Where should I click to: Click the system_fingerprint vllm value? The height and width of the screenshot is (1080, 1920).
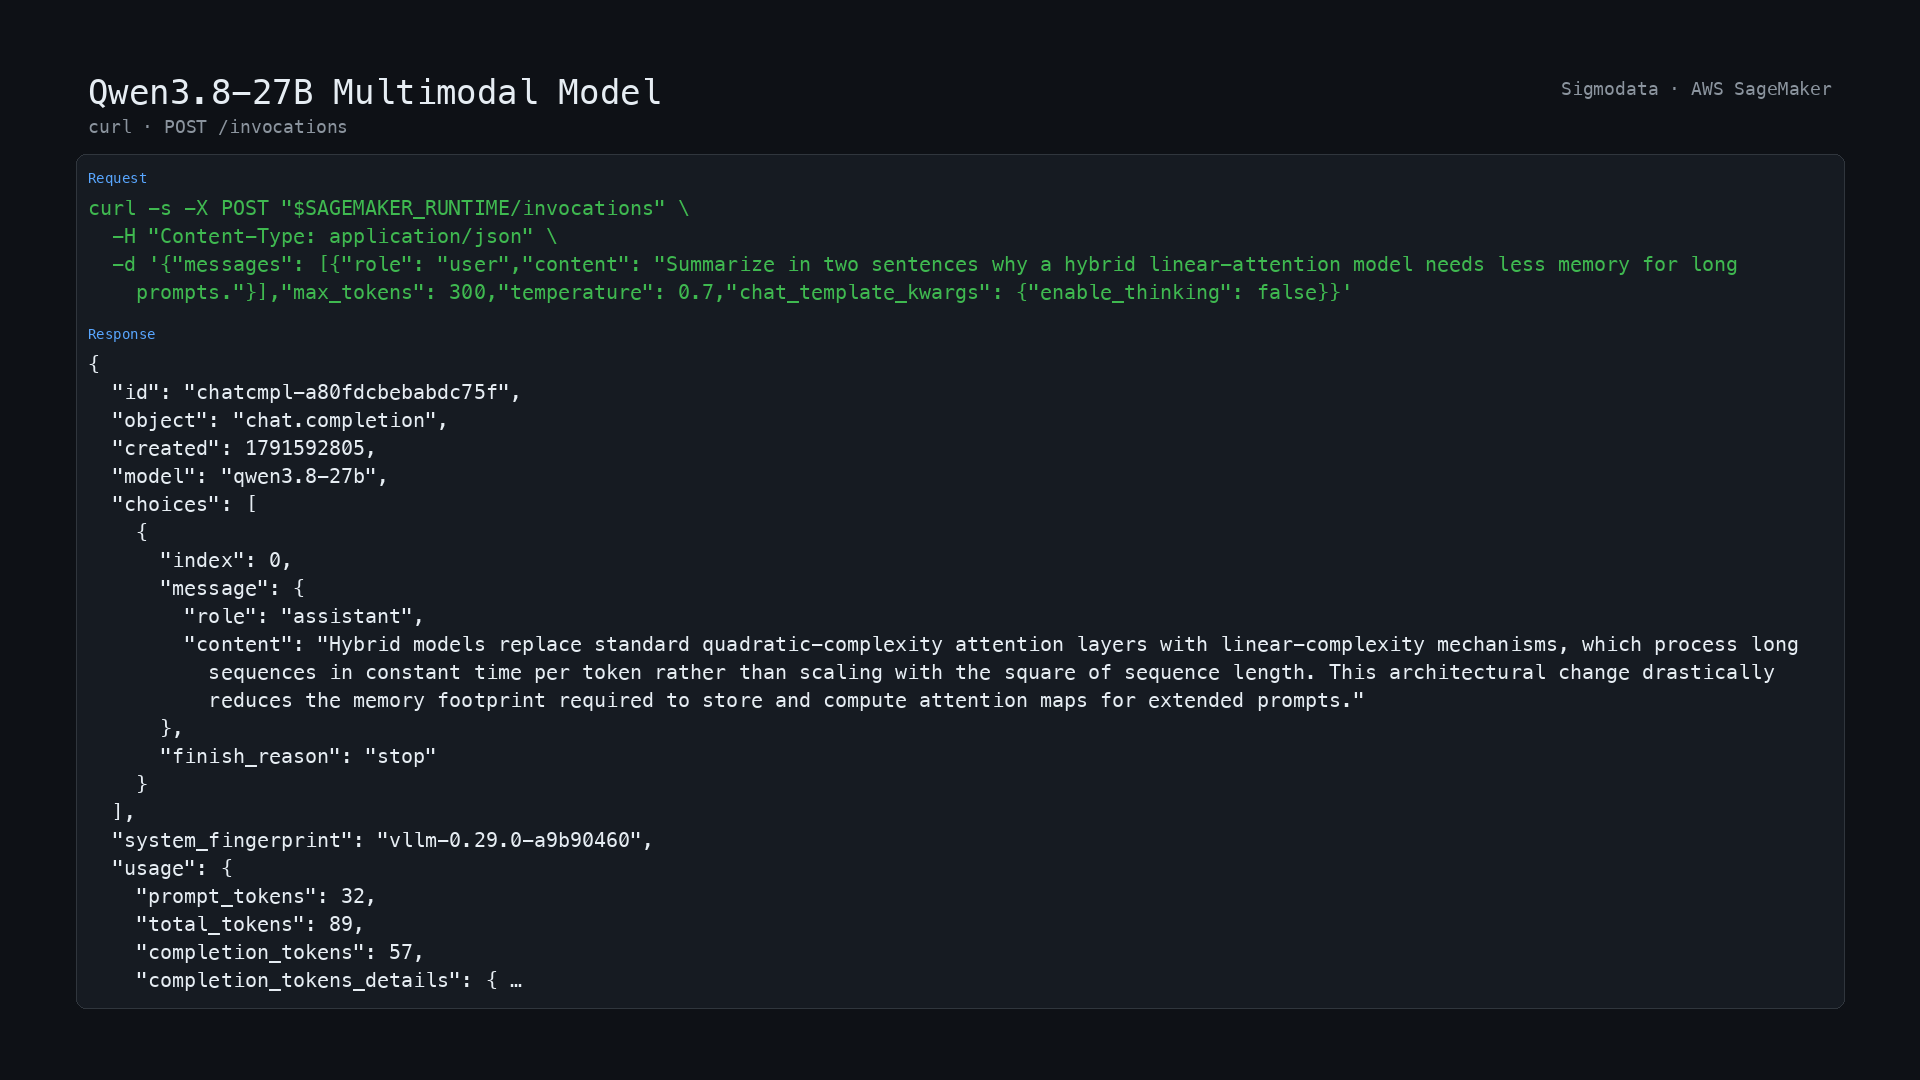click(x=509, y=840)
